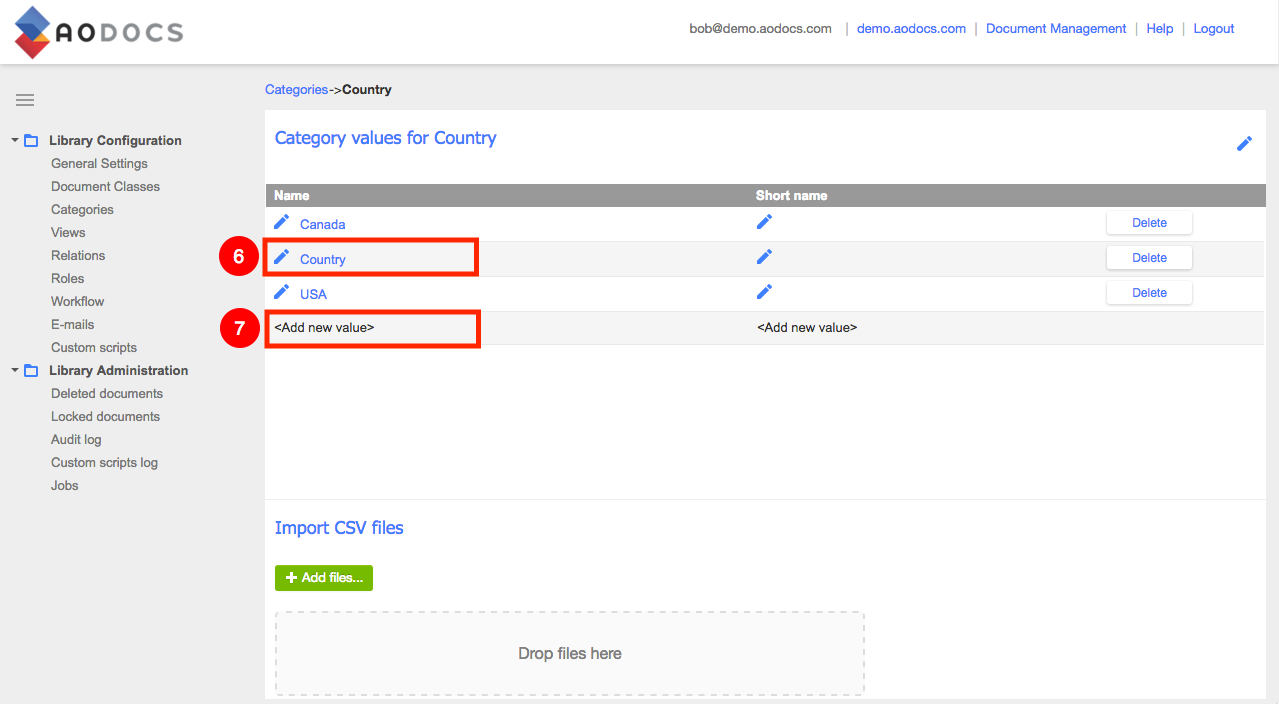Click the Add files button
The image size is (1279, 704).
pos(324,578)
